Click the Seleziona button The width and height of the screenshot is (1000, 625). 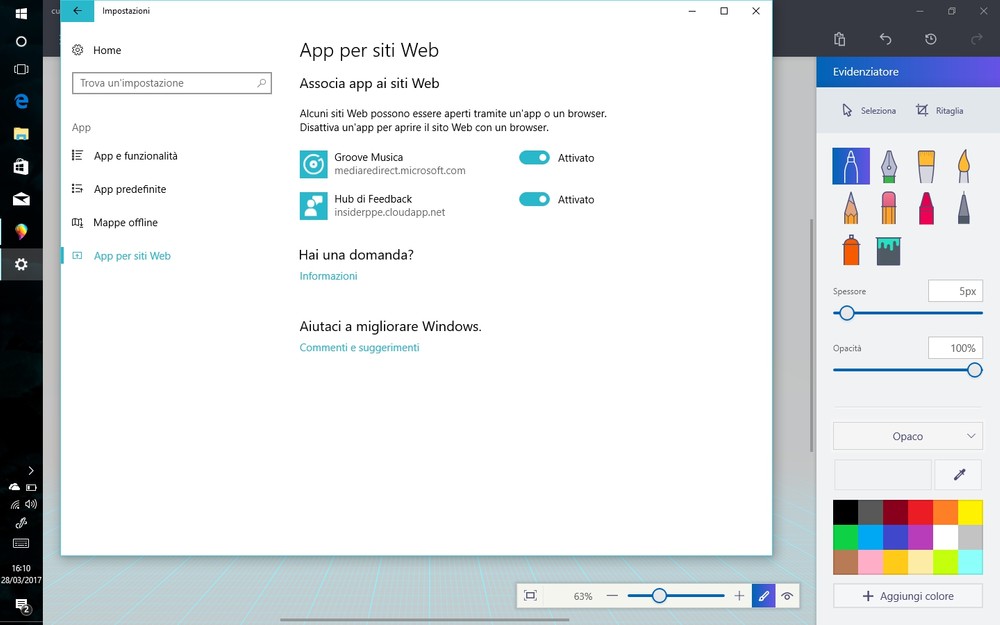tap(869, 110)
